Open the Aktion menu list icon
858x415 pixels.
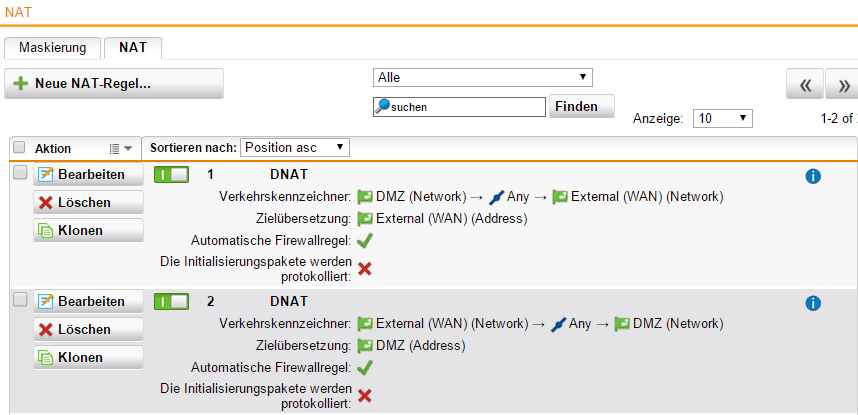point(120,148)
